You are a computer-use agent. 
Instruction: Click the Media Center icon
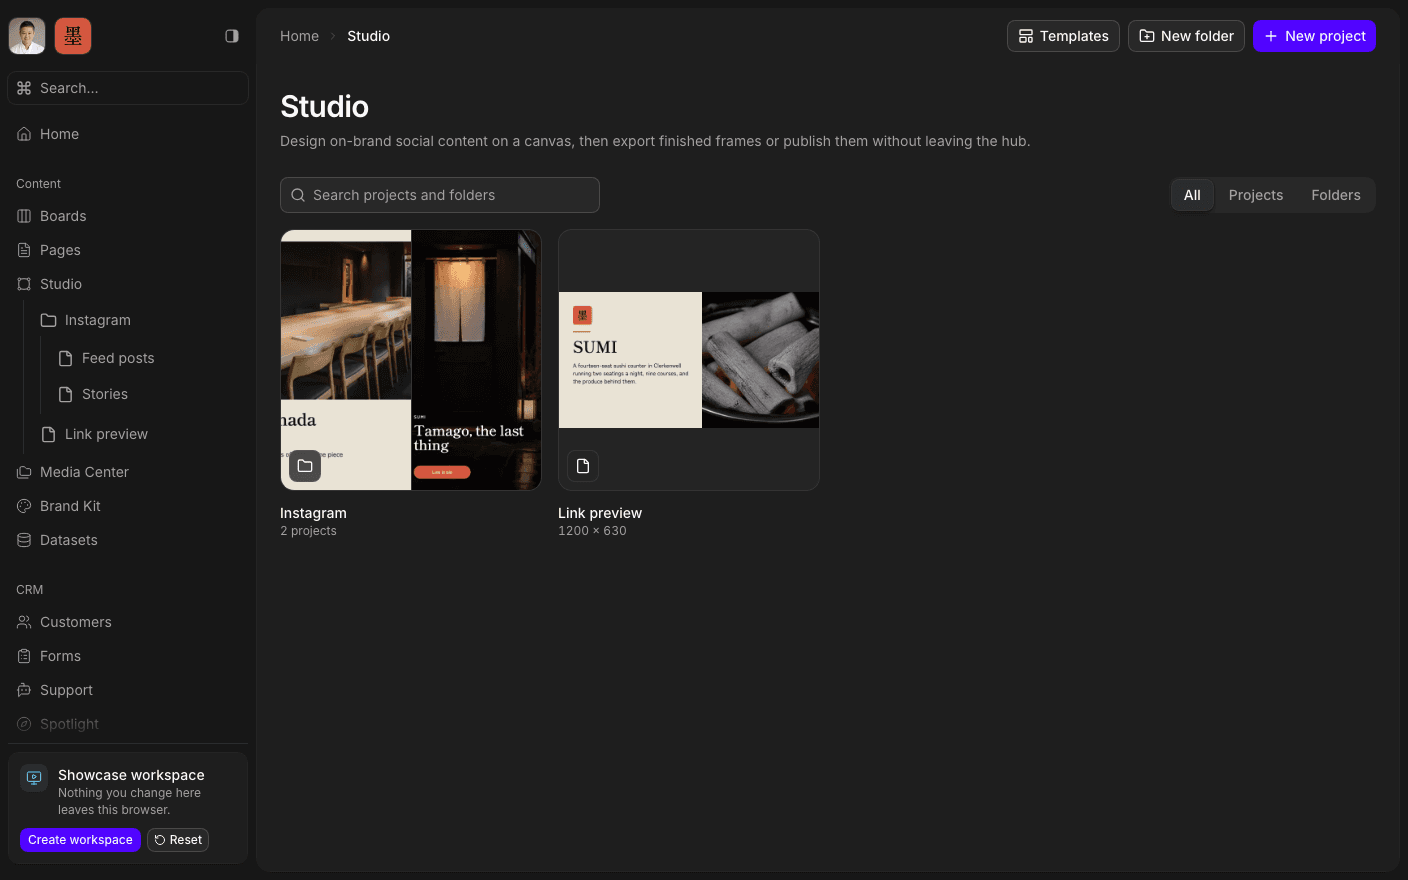click(24, 472)
